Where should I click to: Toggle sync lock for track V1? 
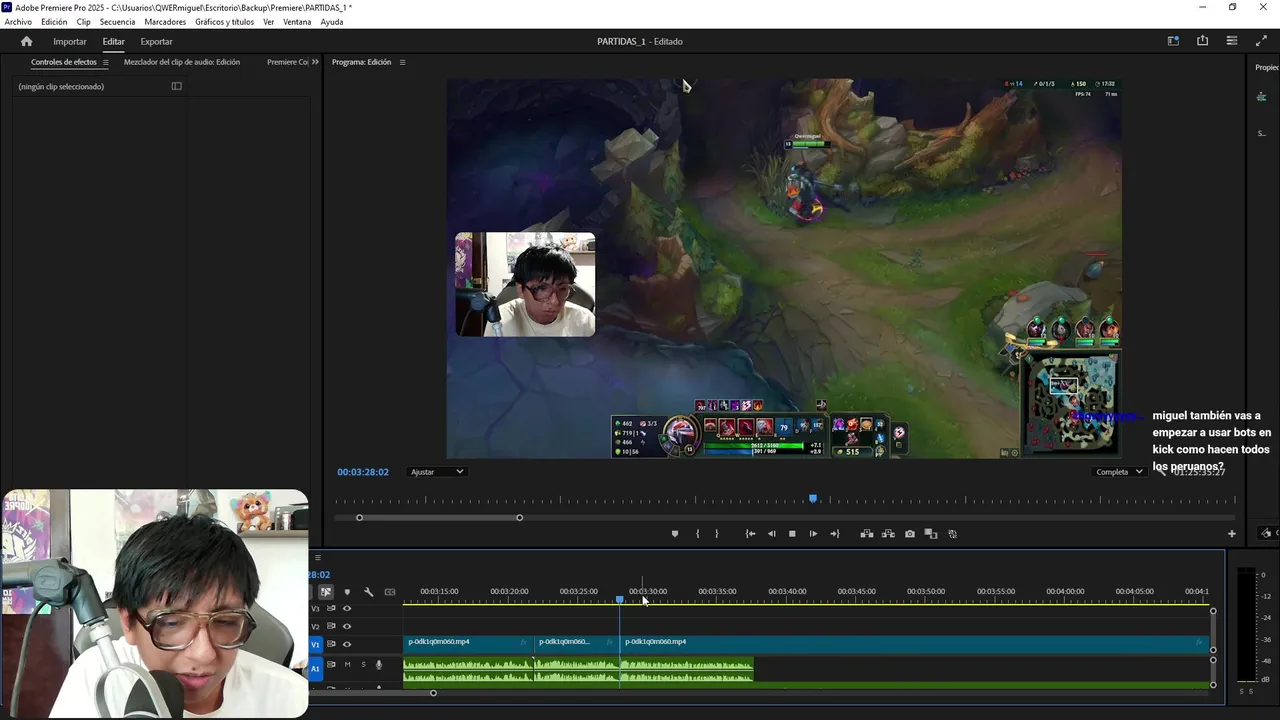coord(331,644)
